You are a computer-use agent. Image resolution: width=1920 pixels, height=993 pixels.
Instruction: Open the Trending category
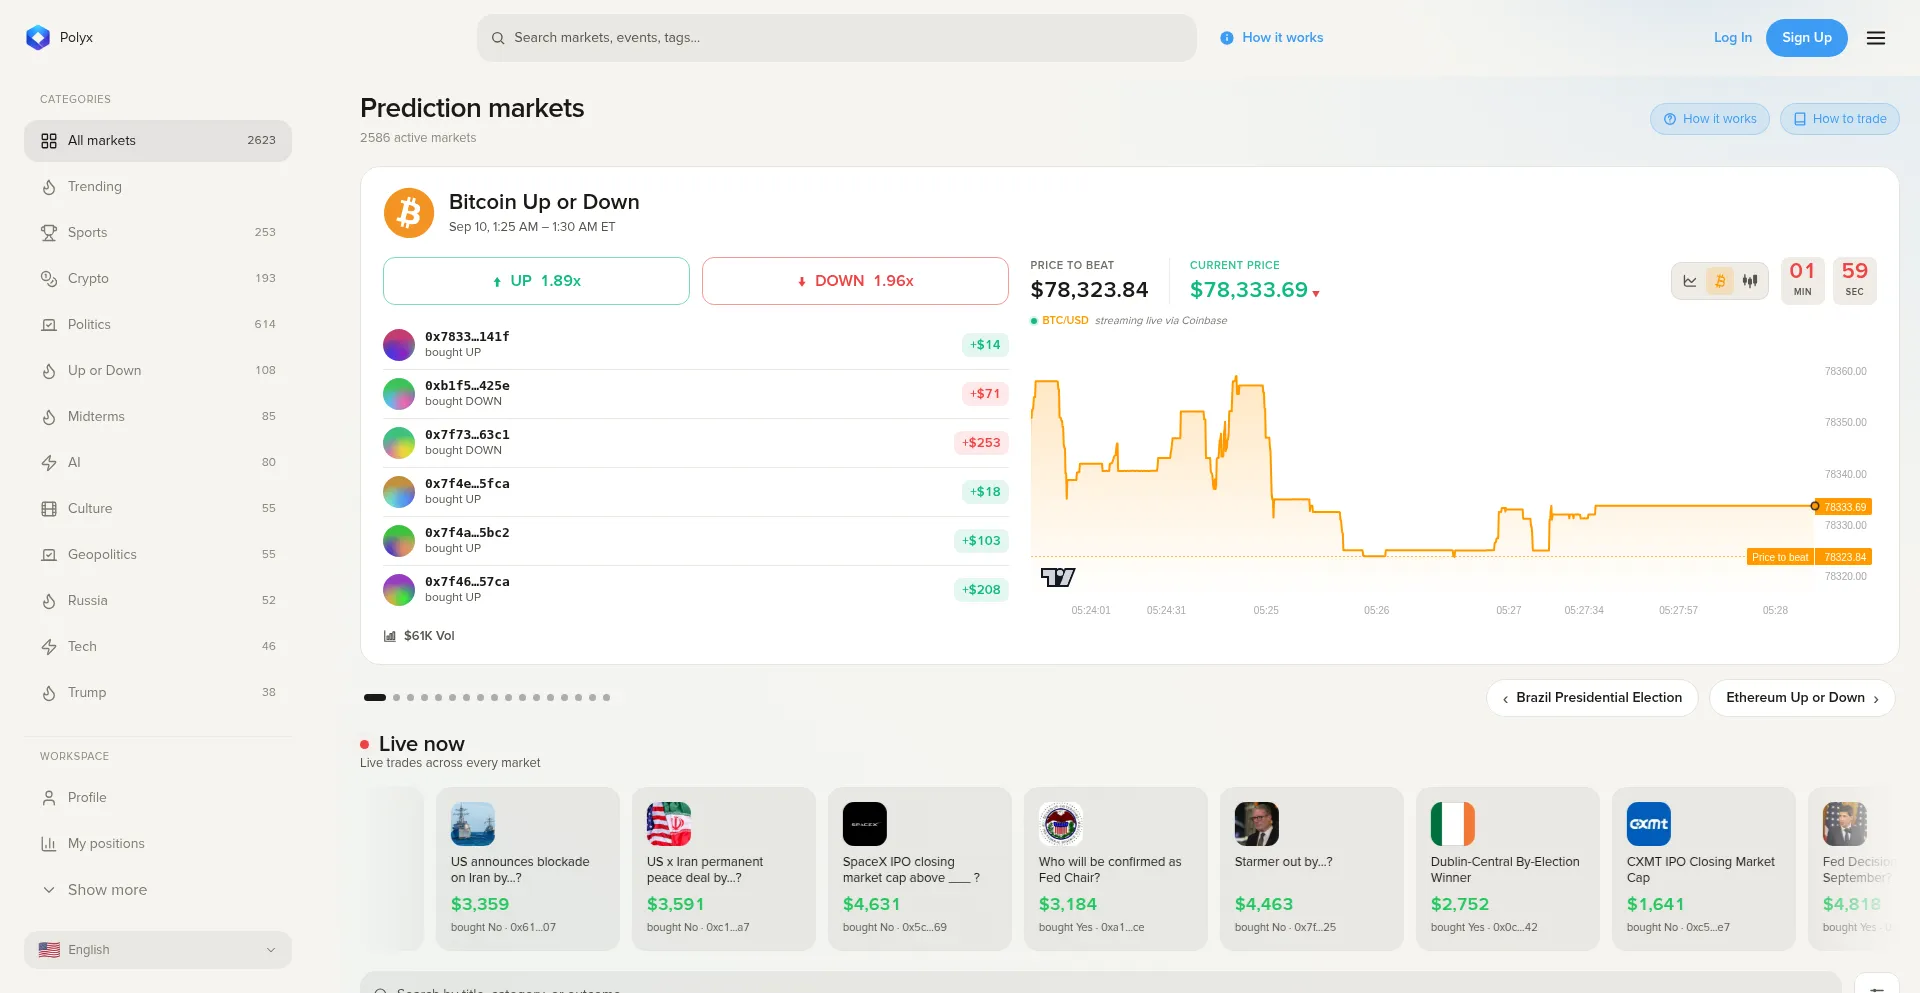click(x=158, y=187)
